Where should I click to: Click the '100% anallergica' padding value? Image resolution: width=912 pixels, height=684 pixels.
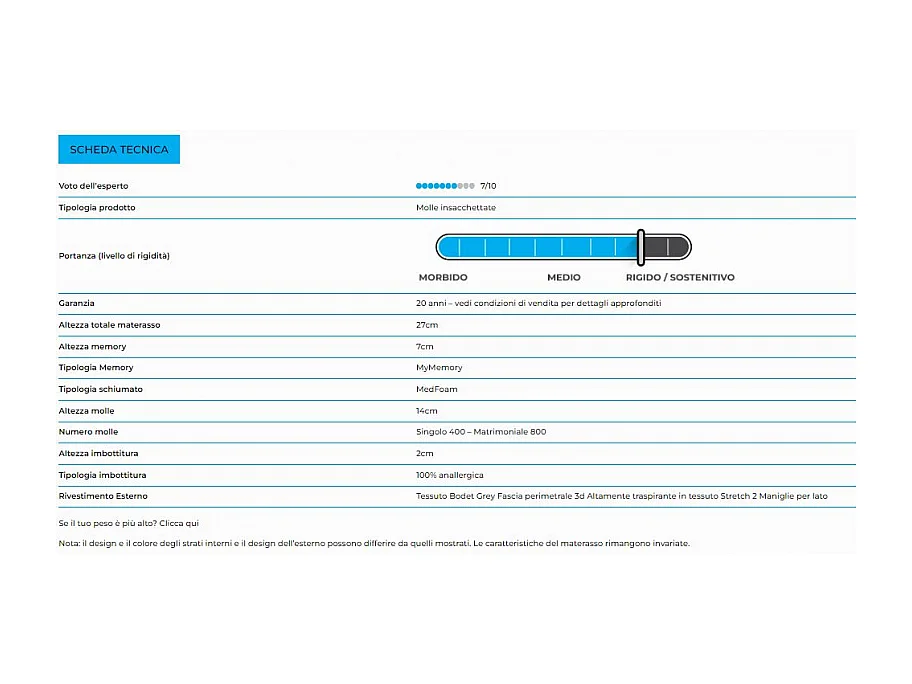[x=449, y=475]
